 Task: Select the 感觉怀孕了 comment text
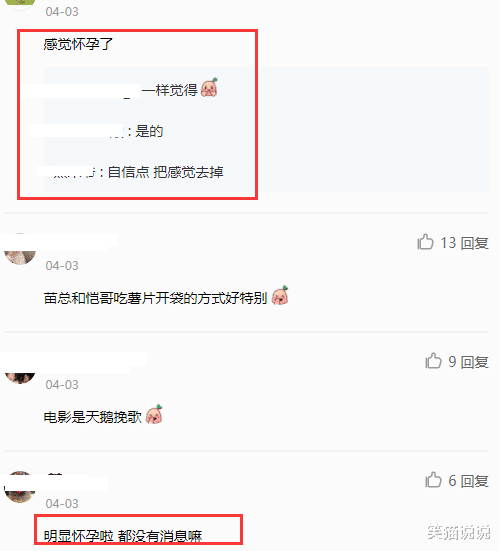coord(78,44)
